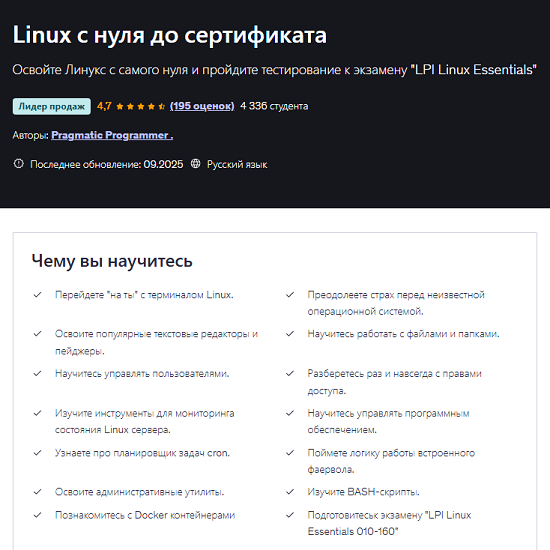
Task: Click text 'Подготовитеськ экзамену "LPI Linux Essentials 010-160"'
Action: point(389,523)
